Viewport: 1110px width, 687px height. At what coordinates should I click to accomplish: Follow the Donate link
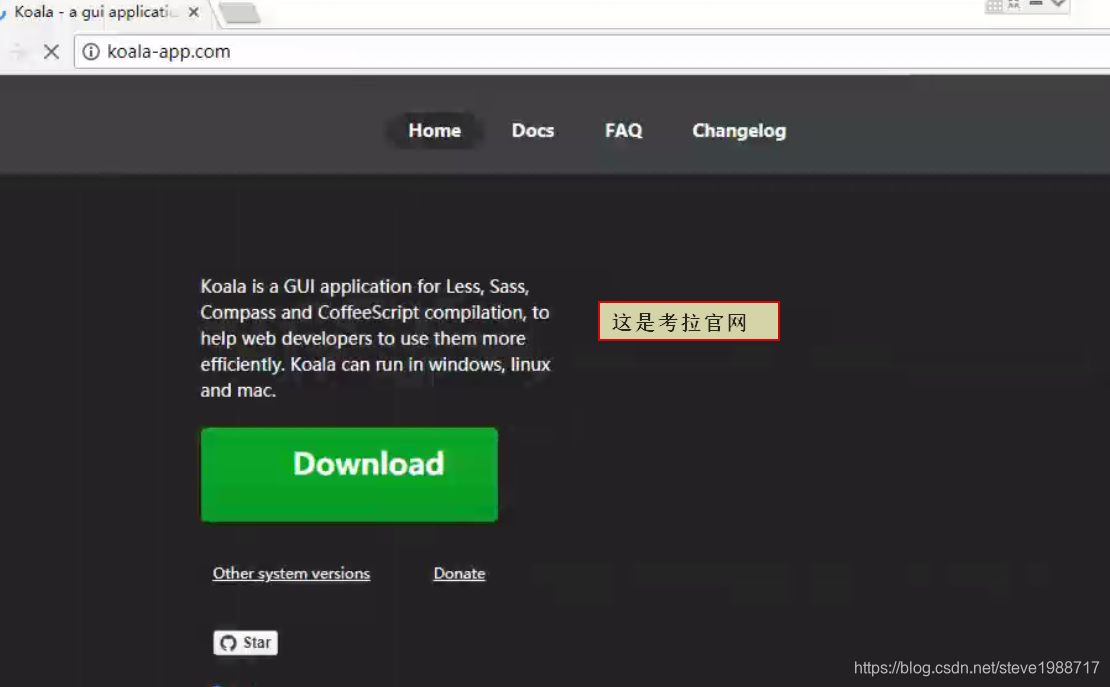(459, 574)
